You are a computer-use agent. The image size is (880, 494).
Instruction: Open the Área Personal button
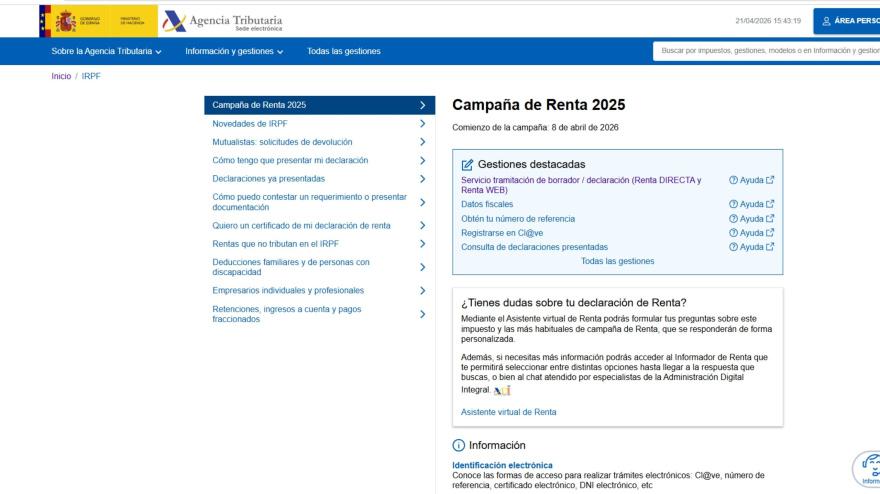point(847,21)
